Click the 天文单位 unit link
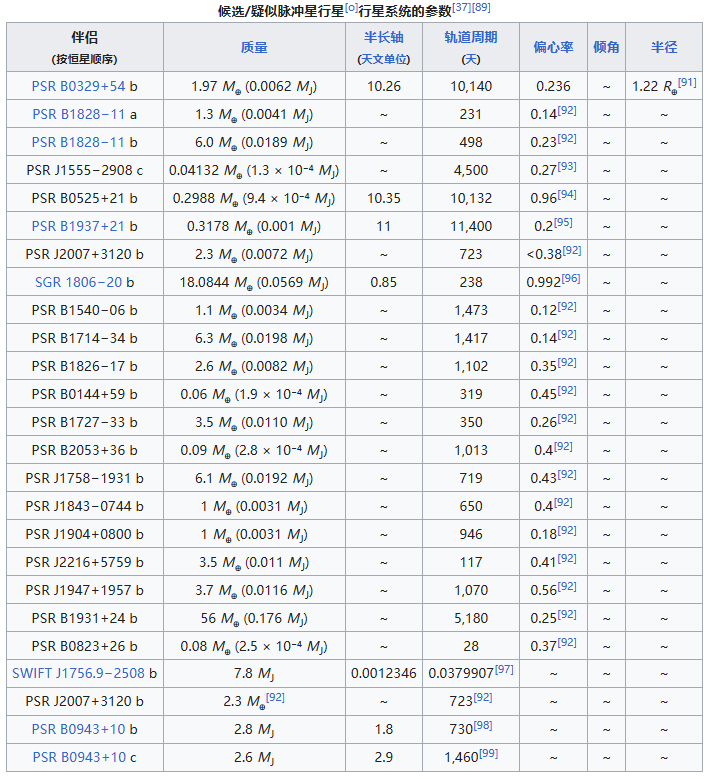 383,59
